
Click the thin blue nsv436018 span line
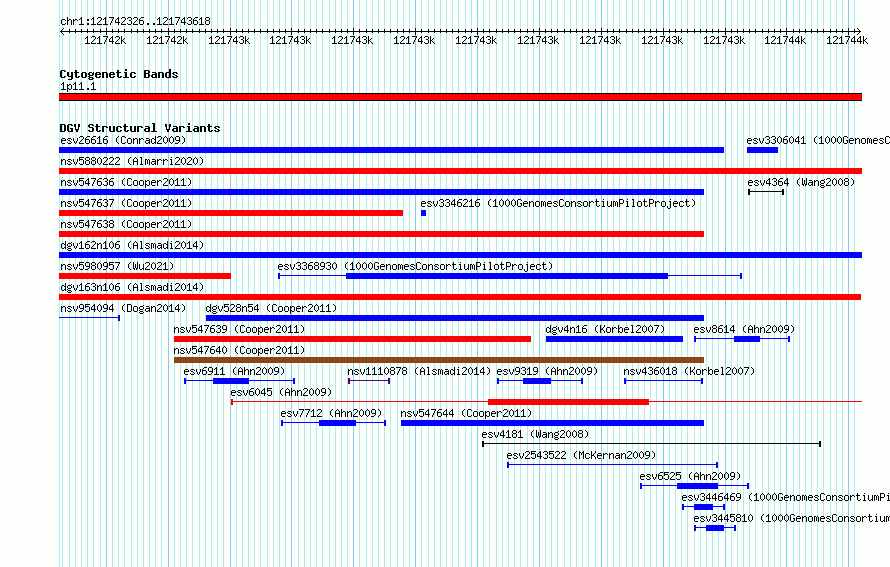pyautogui.click(x=664, y=381)
